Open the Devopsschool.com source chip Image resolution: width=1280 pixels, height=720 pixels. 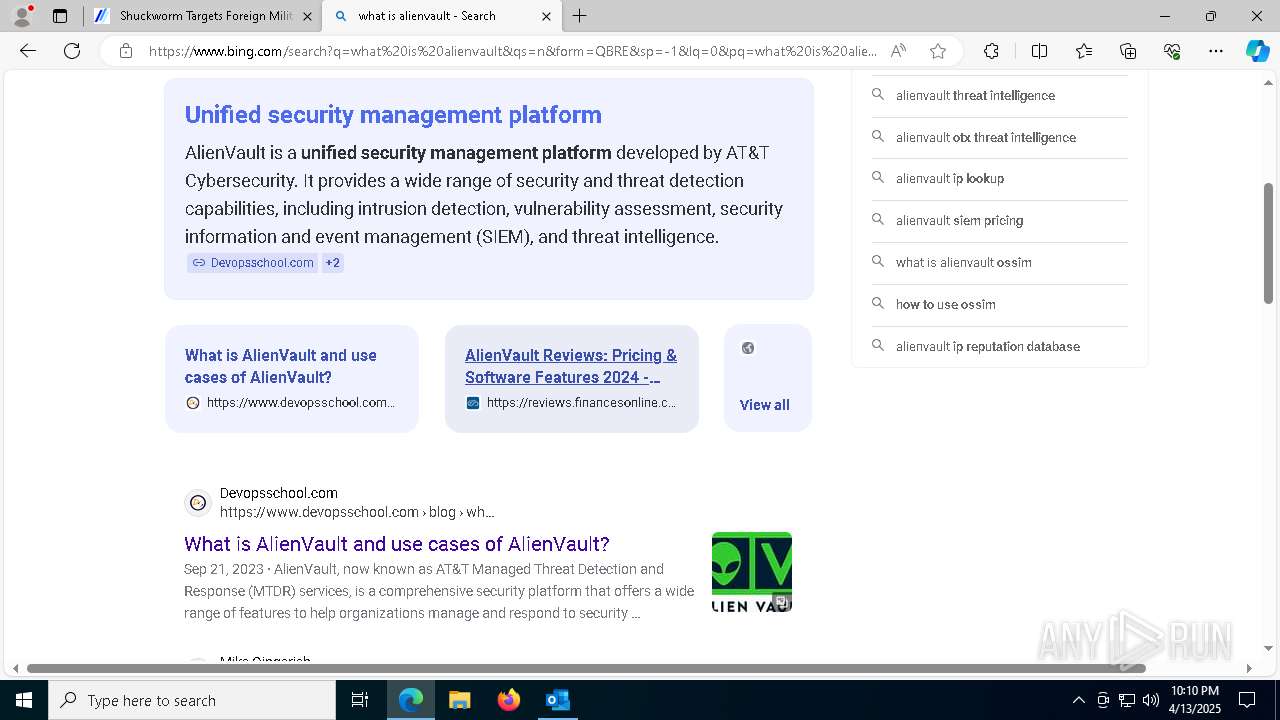coord(253,263)
